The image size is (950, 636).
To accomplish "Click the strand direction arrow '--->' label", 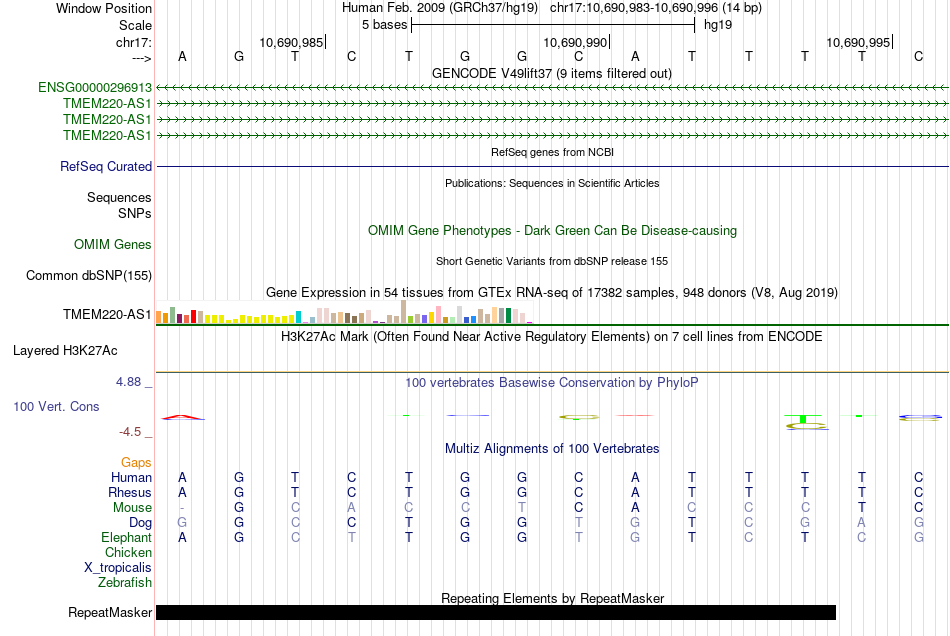I will [x=141, y=58].
